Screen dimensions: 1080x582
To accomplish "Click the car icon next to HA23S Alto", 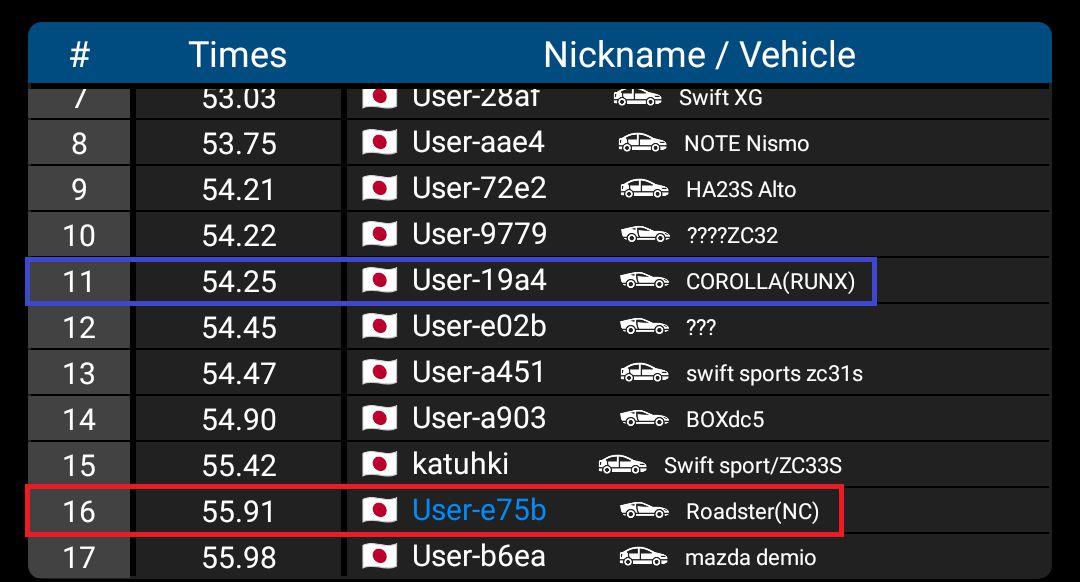I will pos(644,189).
